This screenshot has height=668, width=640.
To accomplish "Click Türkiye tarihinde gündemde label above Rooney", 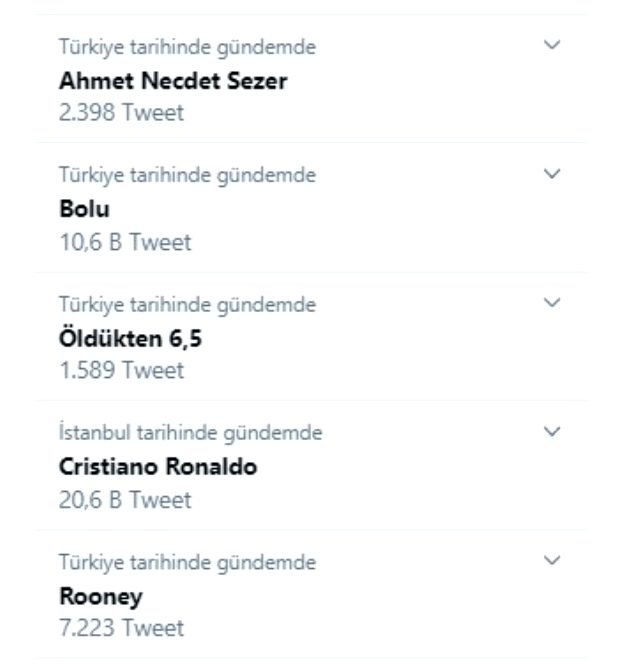I will (187, 562).
